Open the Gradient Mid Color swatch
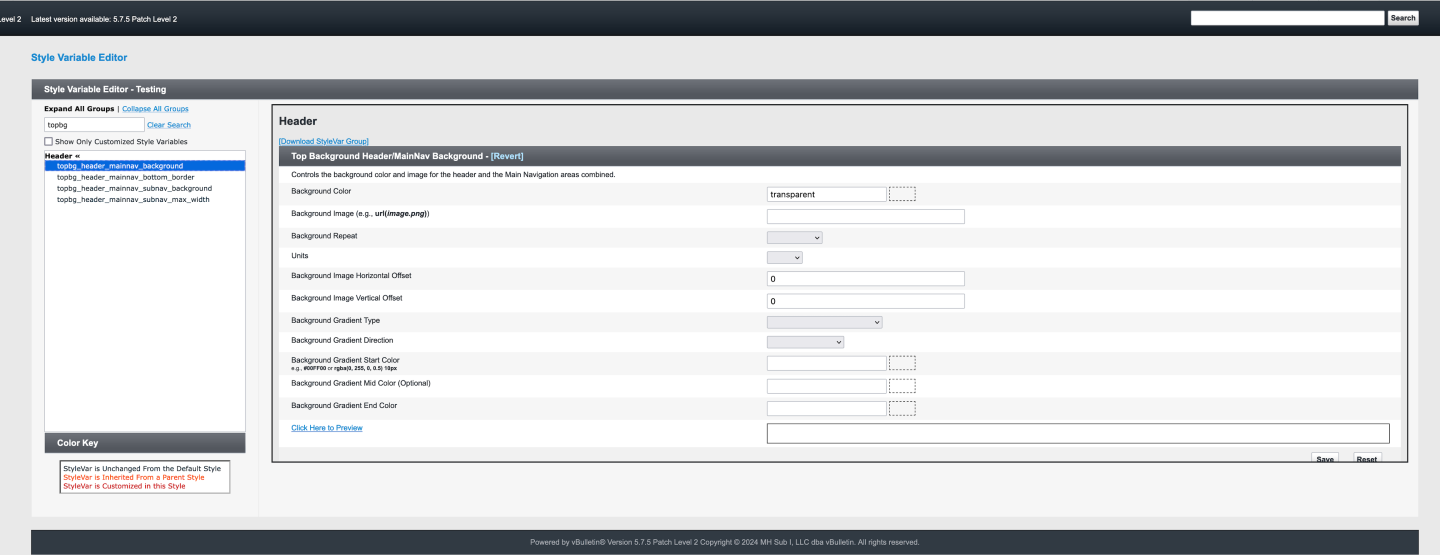Screen dimensions: 1440x555 coord(902,386)
